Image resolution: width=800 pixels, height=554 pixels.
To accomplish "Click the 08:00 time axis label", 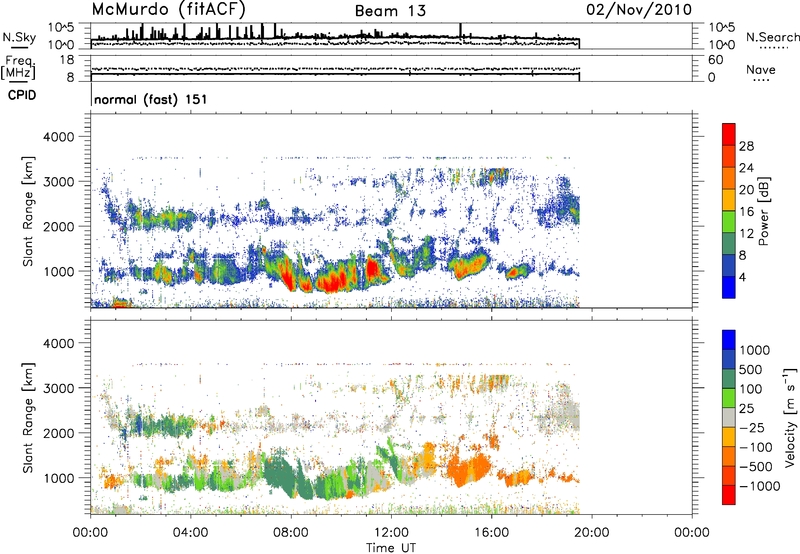I will 291,533.
